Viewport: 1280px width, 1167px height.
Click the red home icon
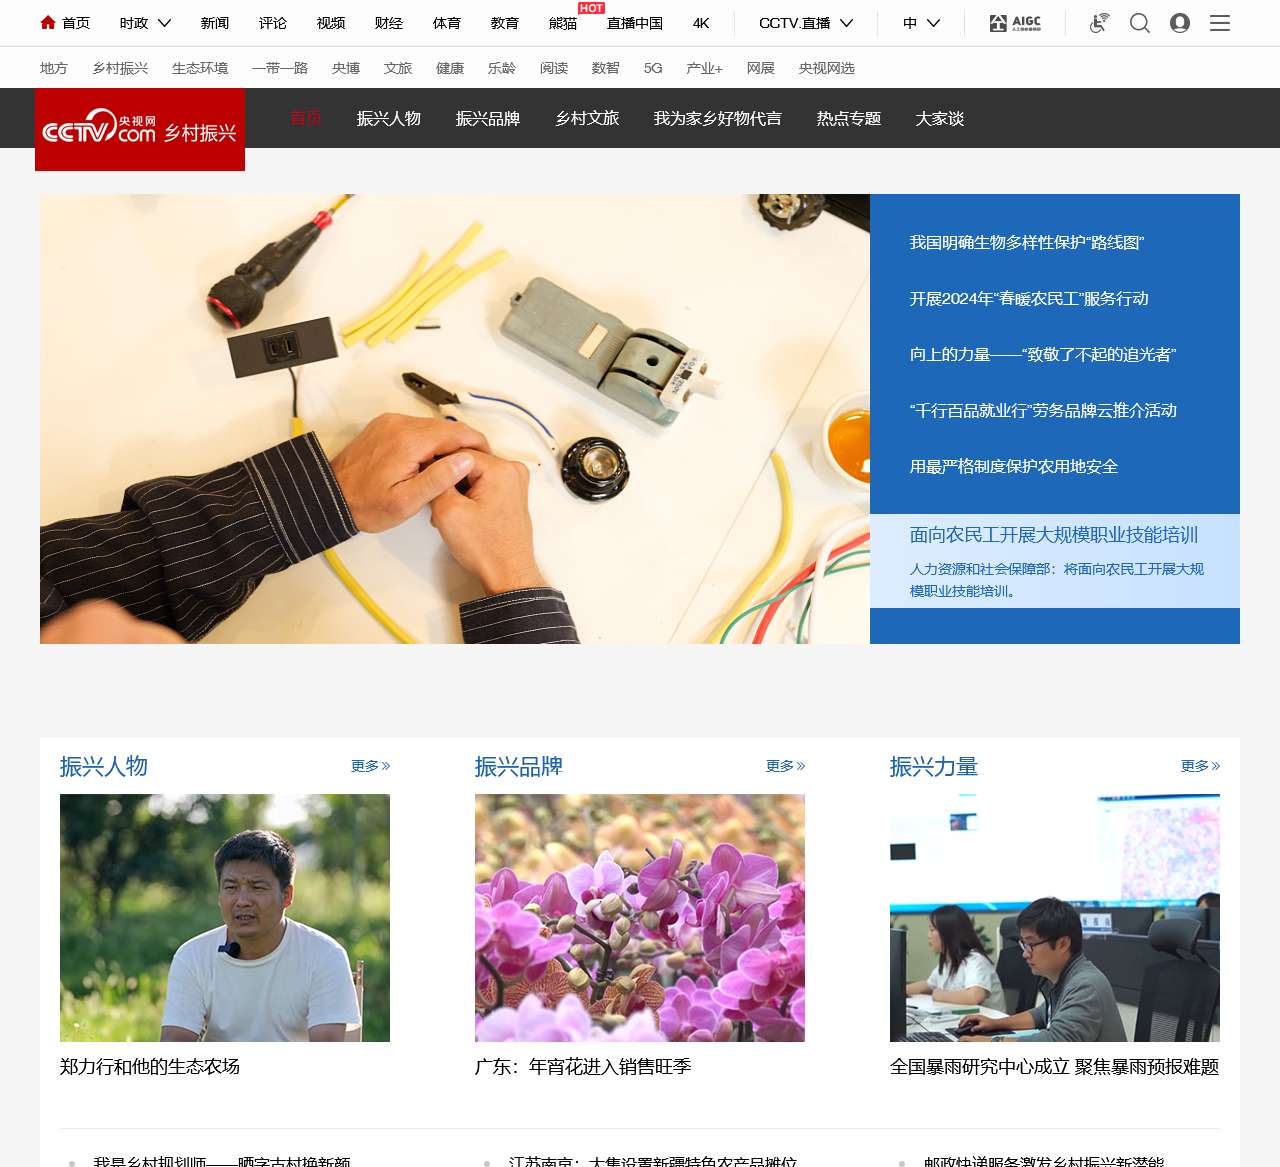[x=48, y=22]
